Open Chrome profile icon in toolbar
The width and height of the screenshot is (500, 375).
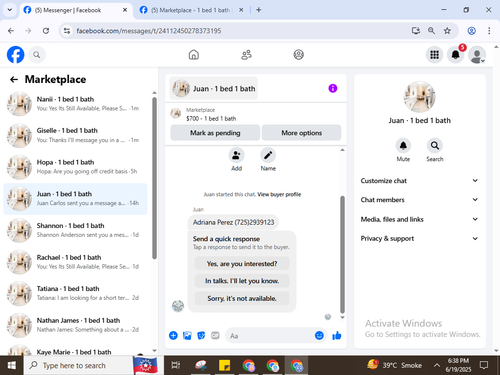click(471, 31)
